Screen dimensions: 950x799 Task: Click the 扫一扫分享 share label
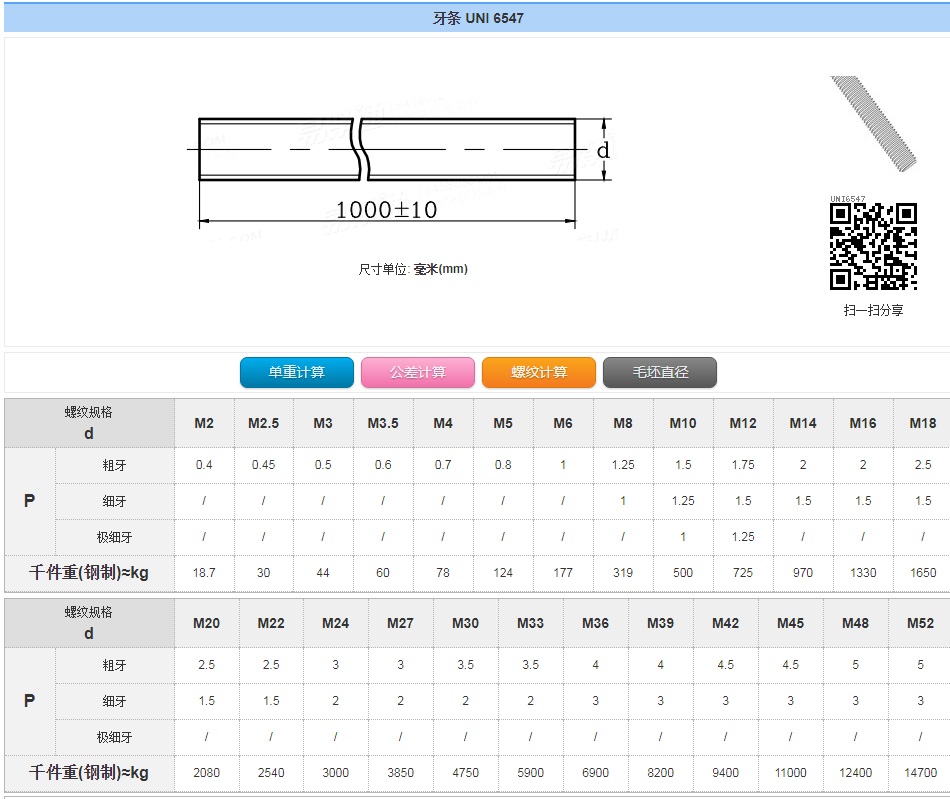click(873, 310)
